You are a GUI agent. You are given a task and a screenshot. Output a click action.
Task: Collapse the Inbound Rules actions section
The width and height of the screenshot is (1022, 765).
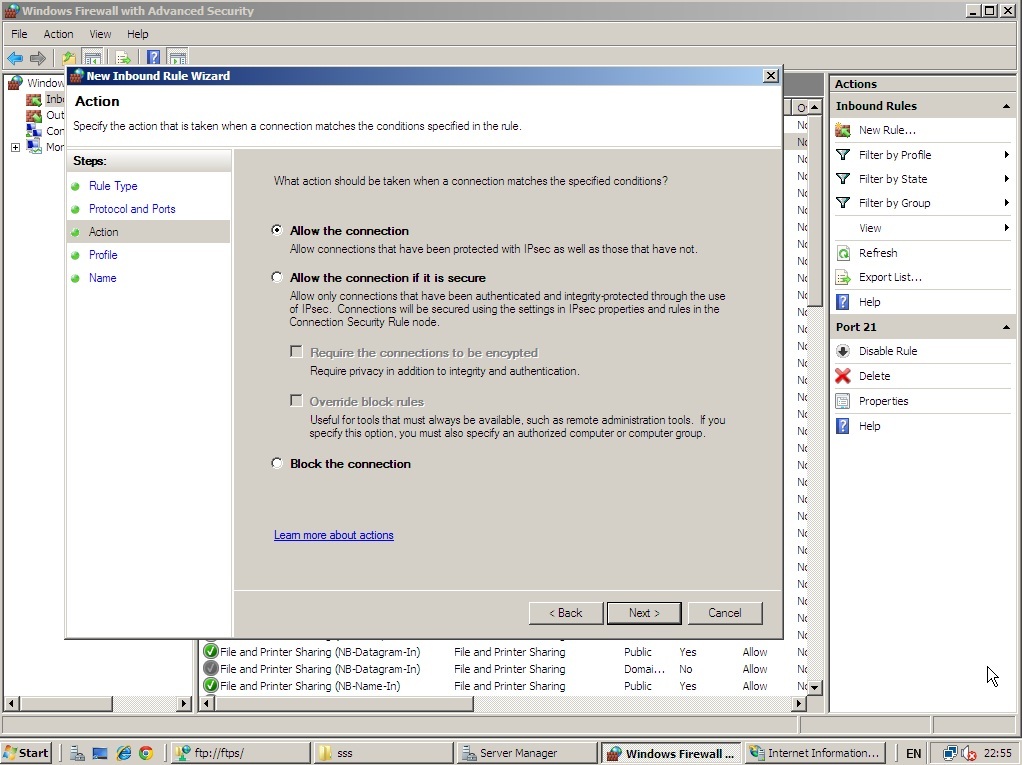tap(1006, 106)
